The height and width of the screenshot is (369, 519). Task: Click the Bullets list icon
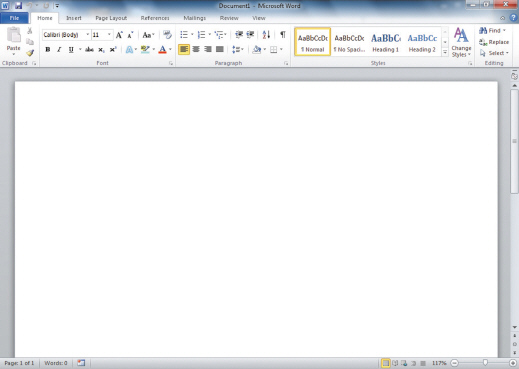pos(184,34)
